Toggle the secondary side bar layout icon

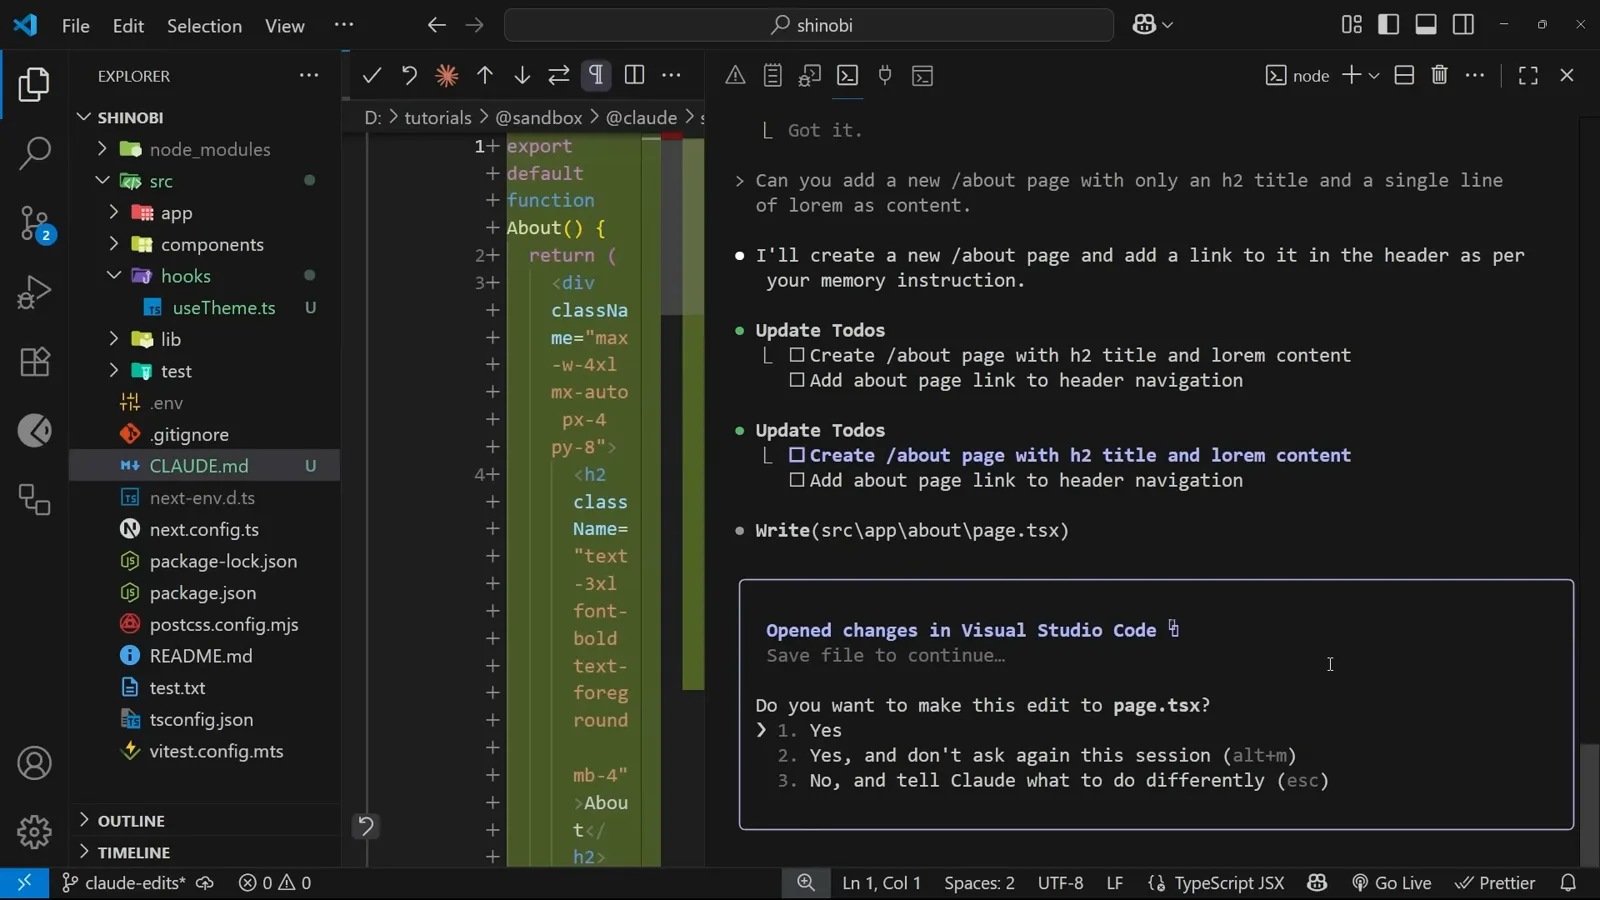[1463, 25]
